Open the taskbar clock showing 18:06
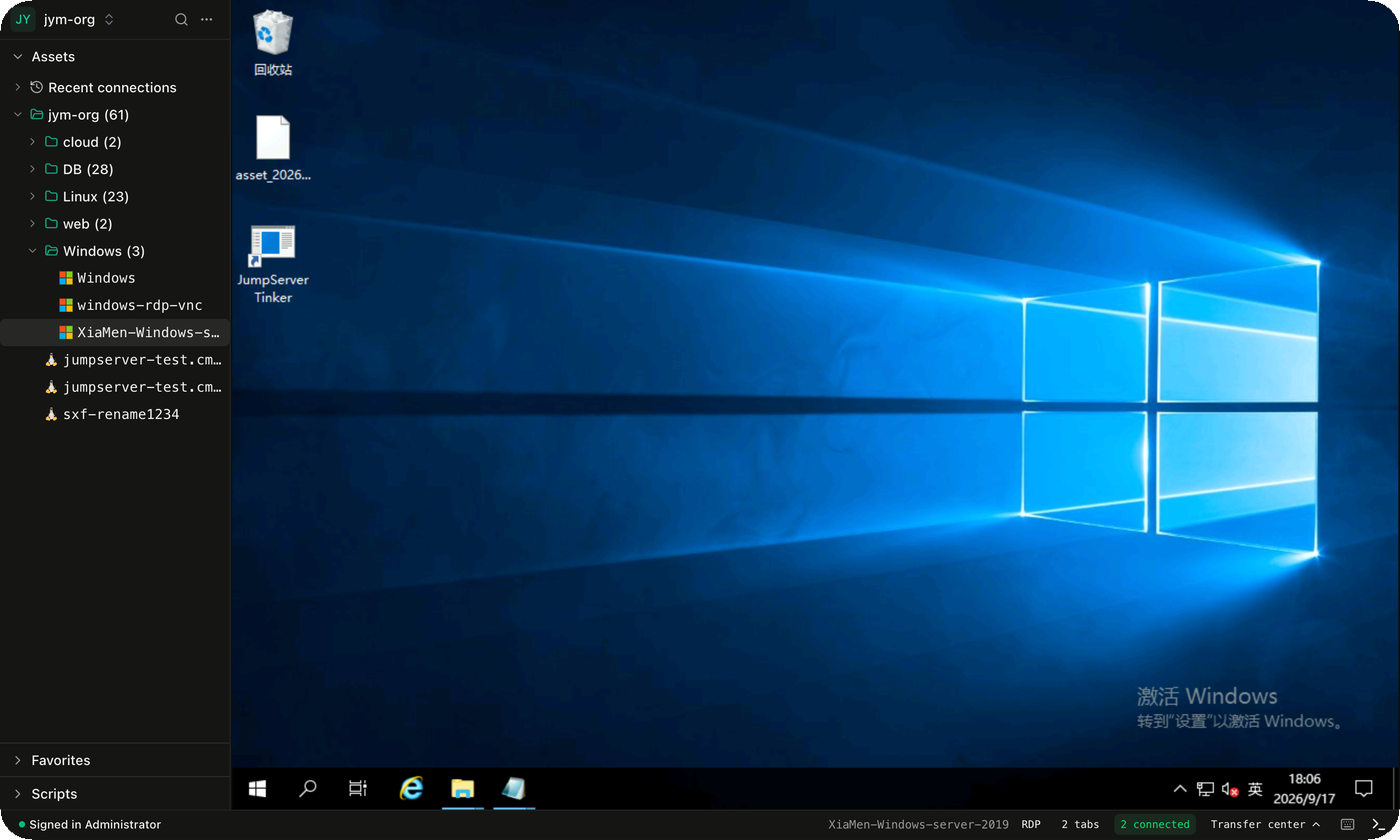The image size is (1400, 840). 1304,789
